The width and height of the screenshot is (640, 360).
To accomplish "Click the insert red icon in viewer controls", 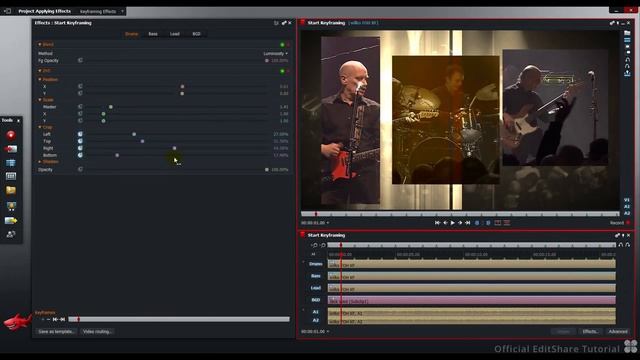I will [507, 223].
